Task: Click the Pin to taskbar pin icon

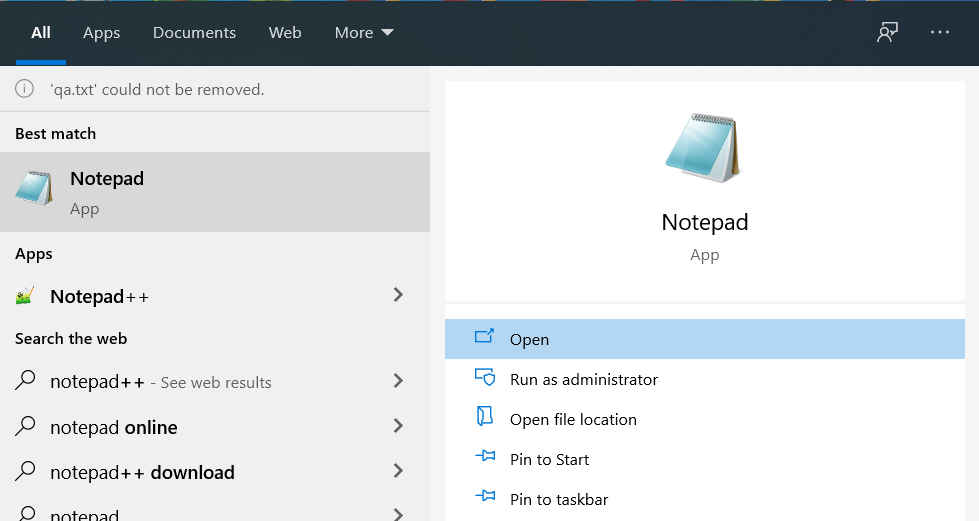Action: [x=485, y=496]
